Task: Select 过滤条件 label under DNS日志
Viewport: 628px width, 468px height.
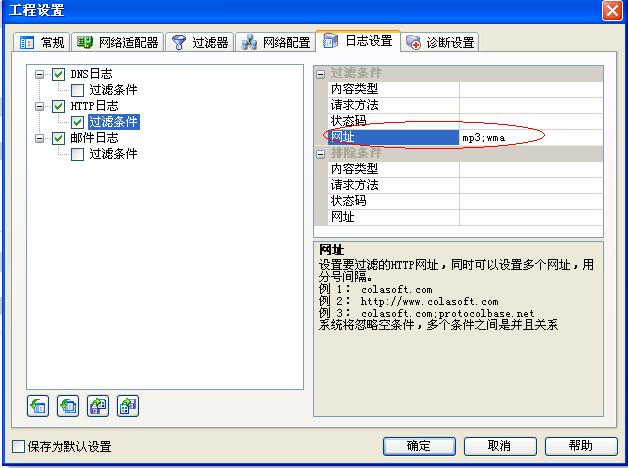Action: coord(113,90)
